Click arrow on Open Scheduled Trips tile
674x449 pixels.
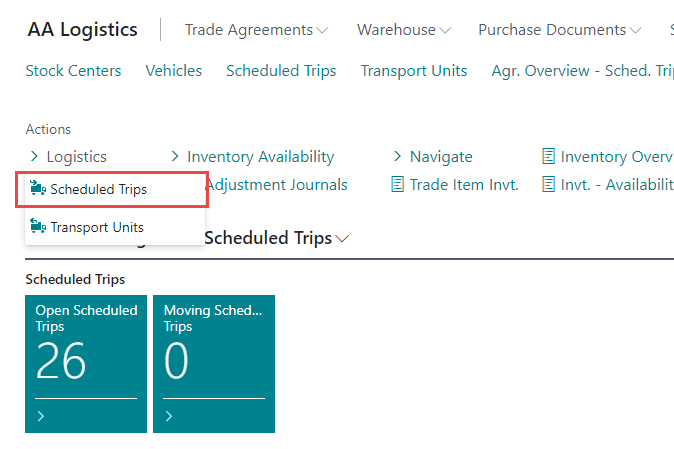coord(41,416)
